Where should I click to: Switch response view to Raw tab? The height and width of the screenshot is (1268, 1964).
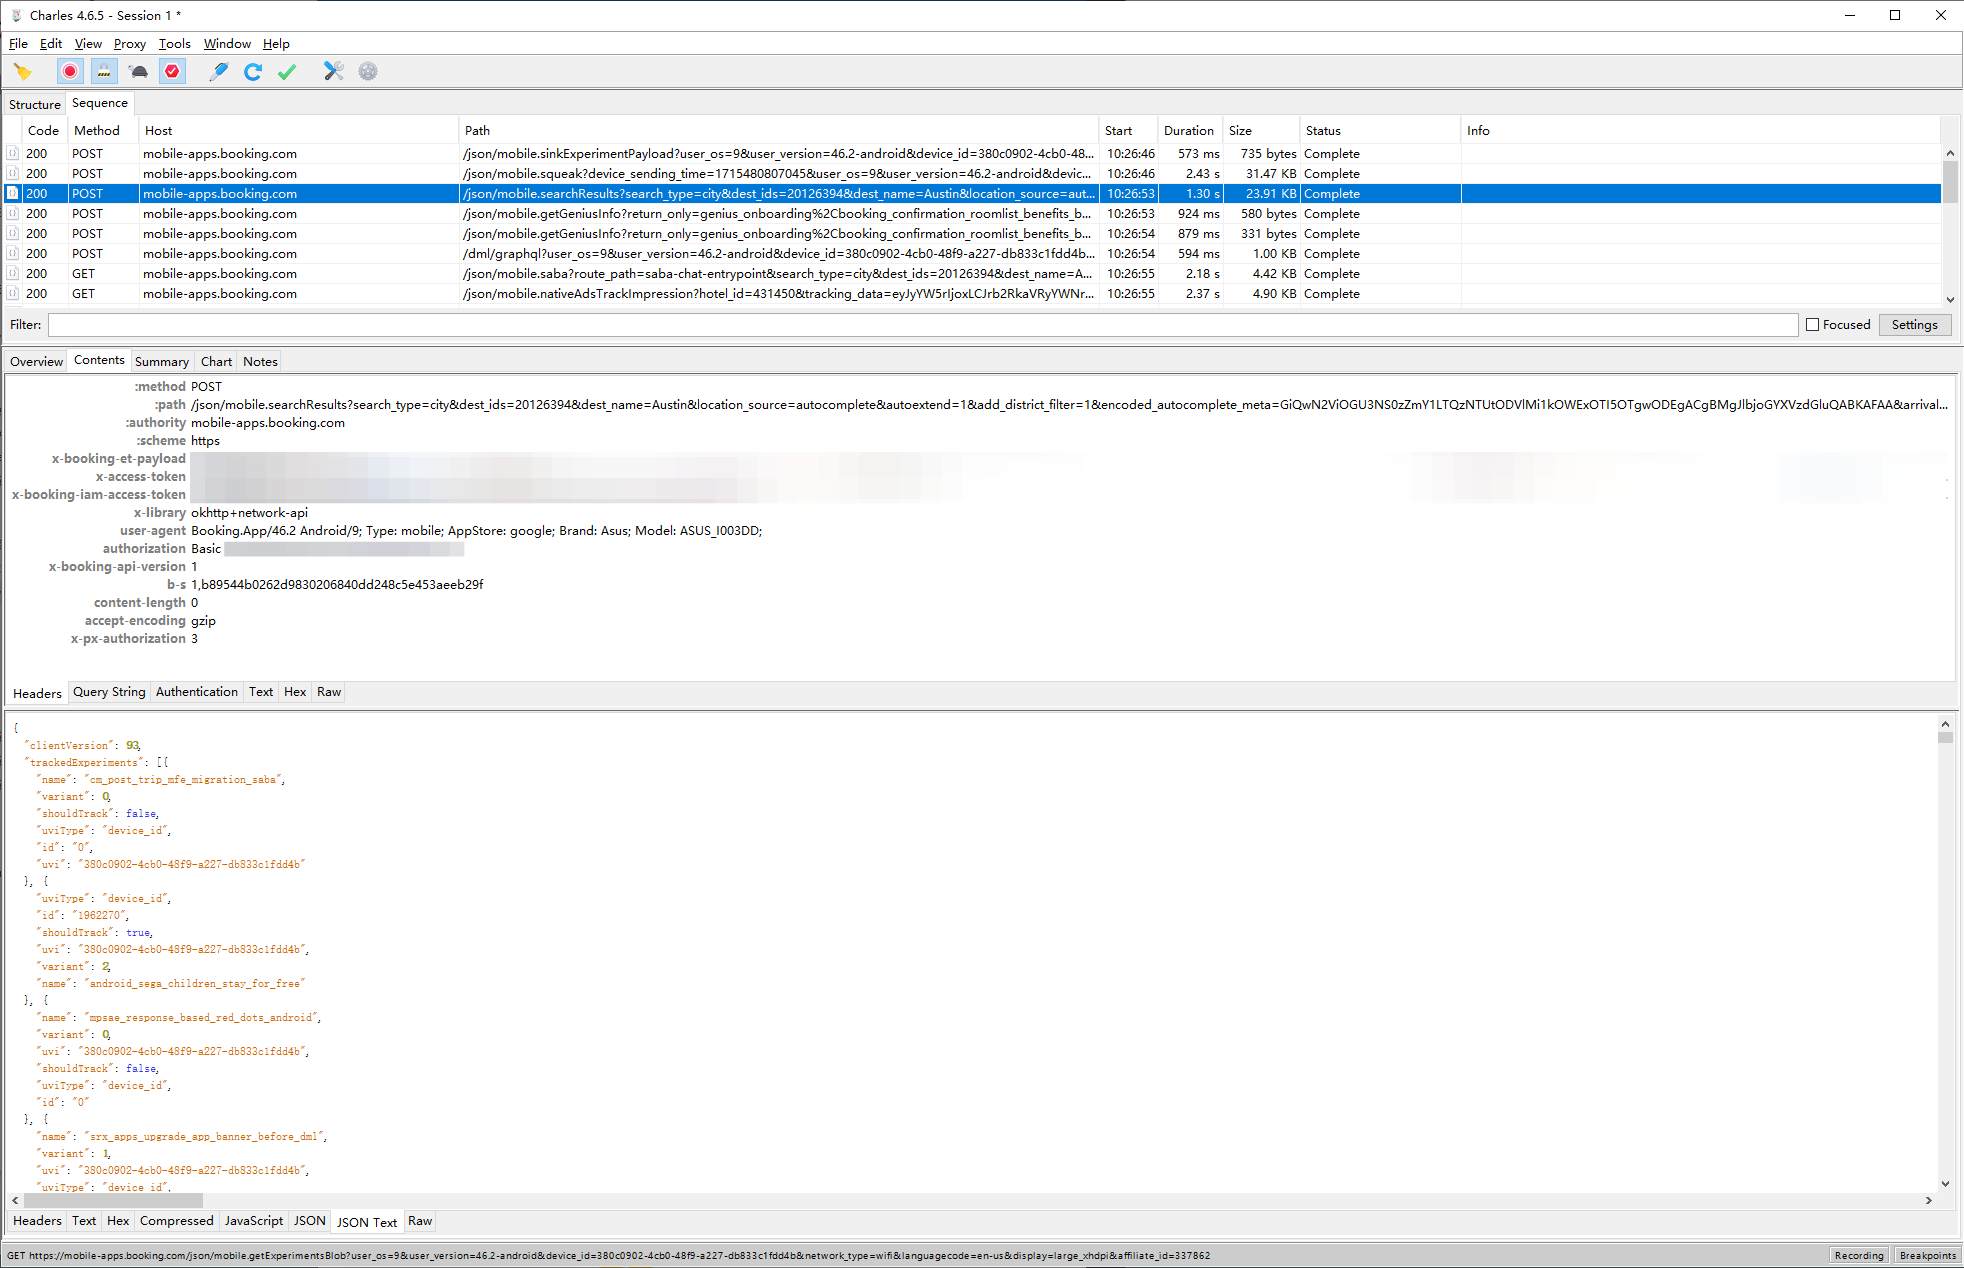(x=420, y=1221)
